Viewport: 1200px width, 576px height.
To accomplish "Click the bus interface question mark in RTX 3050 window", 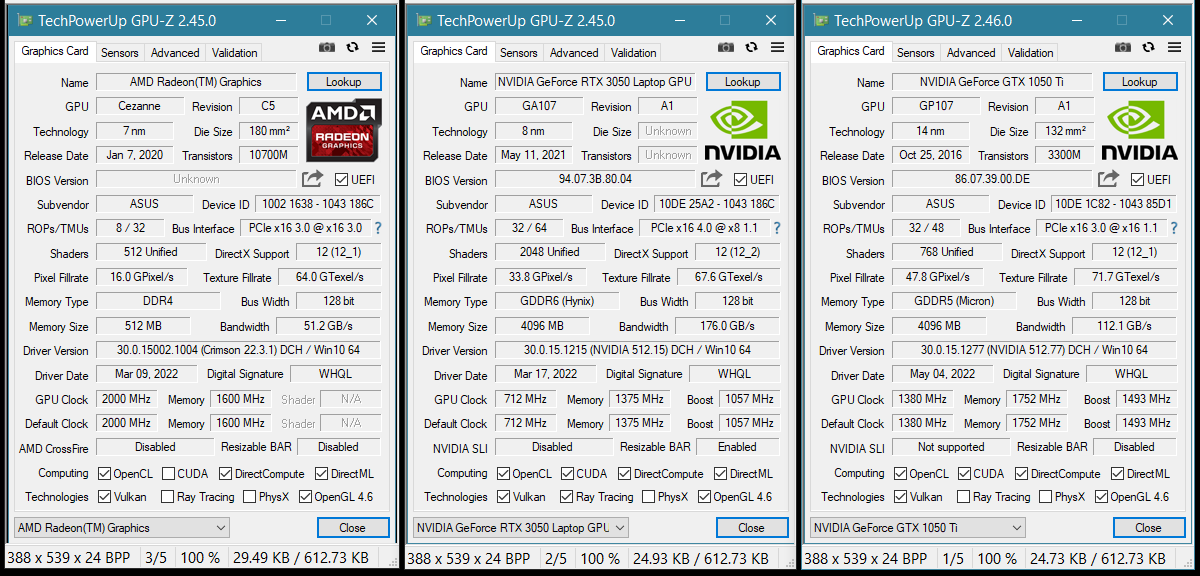I will tap(777, 228).
